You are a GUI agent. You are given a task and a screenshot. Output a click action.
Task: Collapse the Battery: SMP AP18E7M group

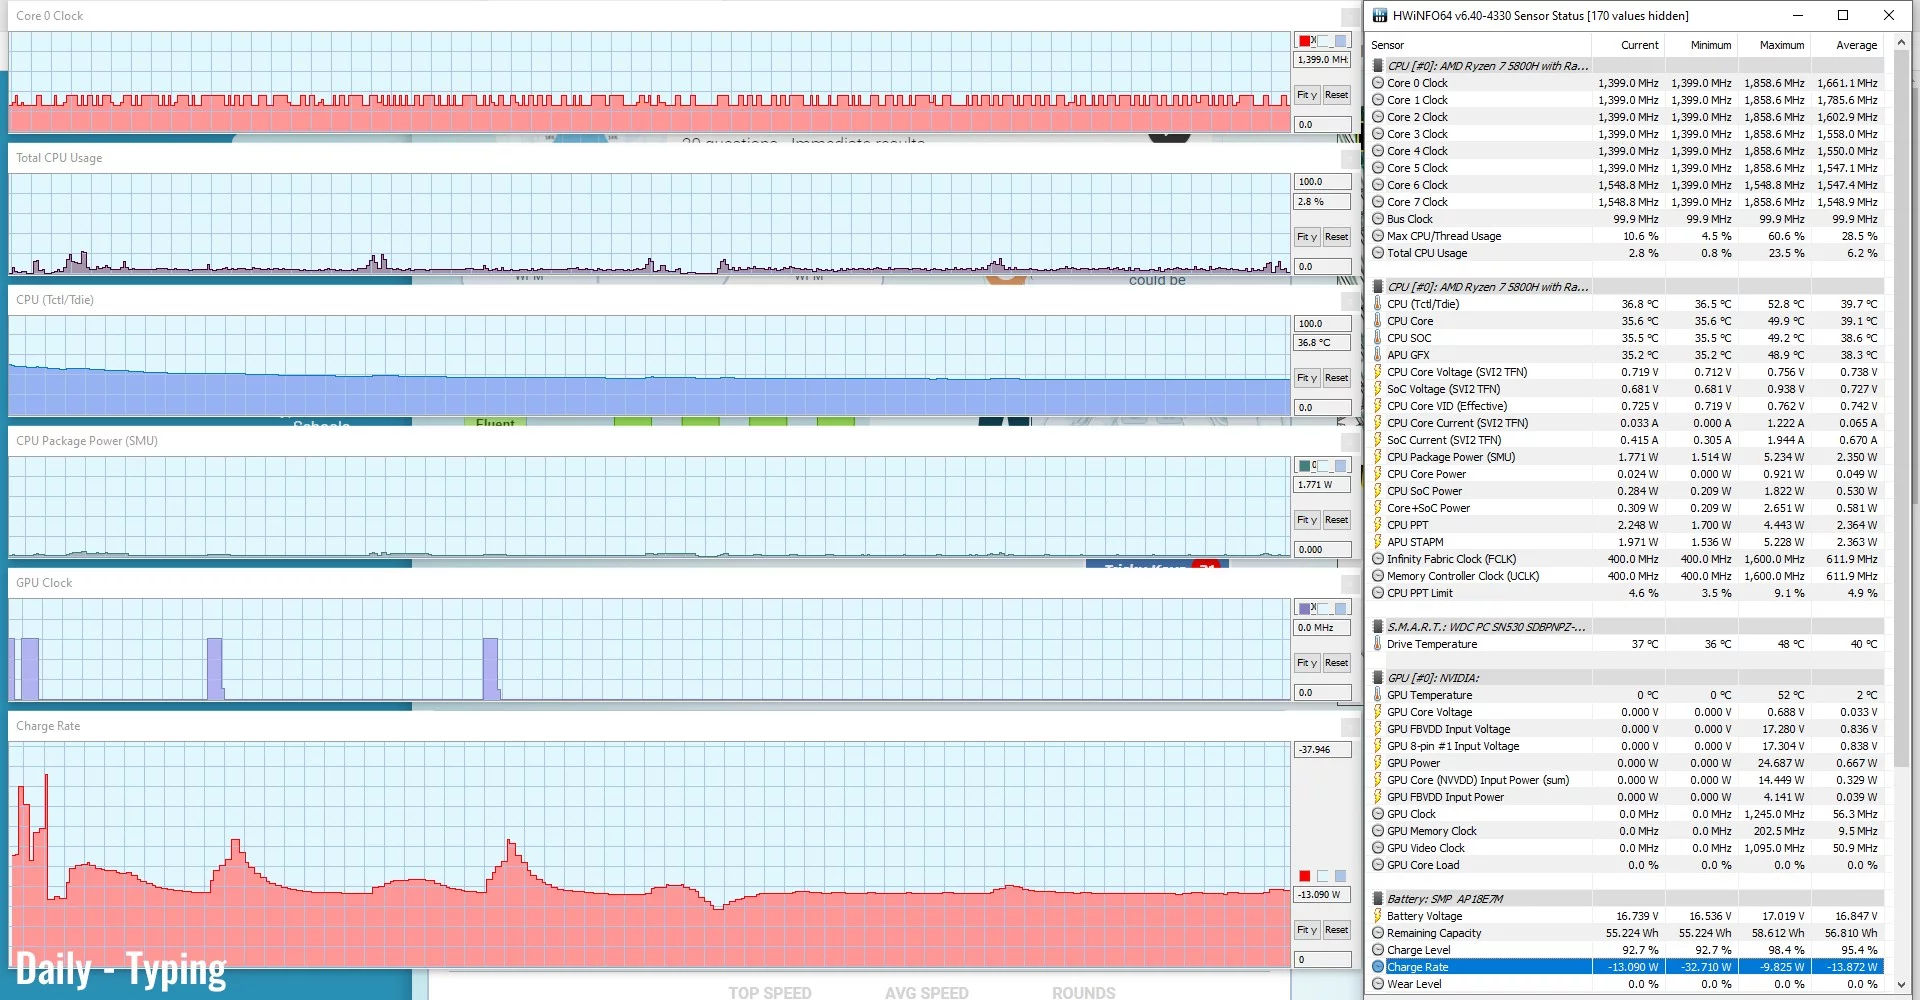pyautogui.click(x=1378, y=899)
